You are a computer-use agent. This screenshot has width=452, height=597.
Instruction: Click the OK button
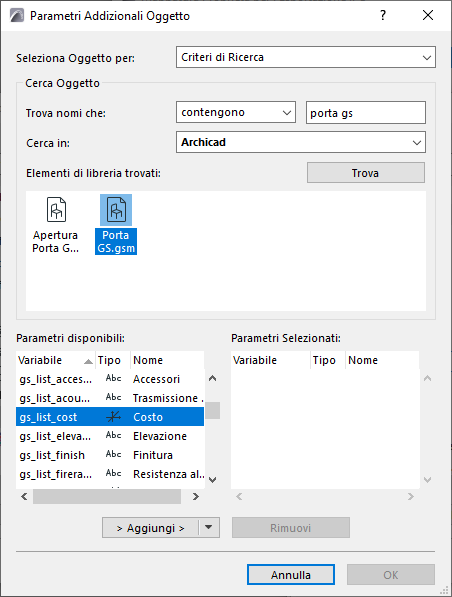click(391, 575)
